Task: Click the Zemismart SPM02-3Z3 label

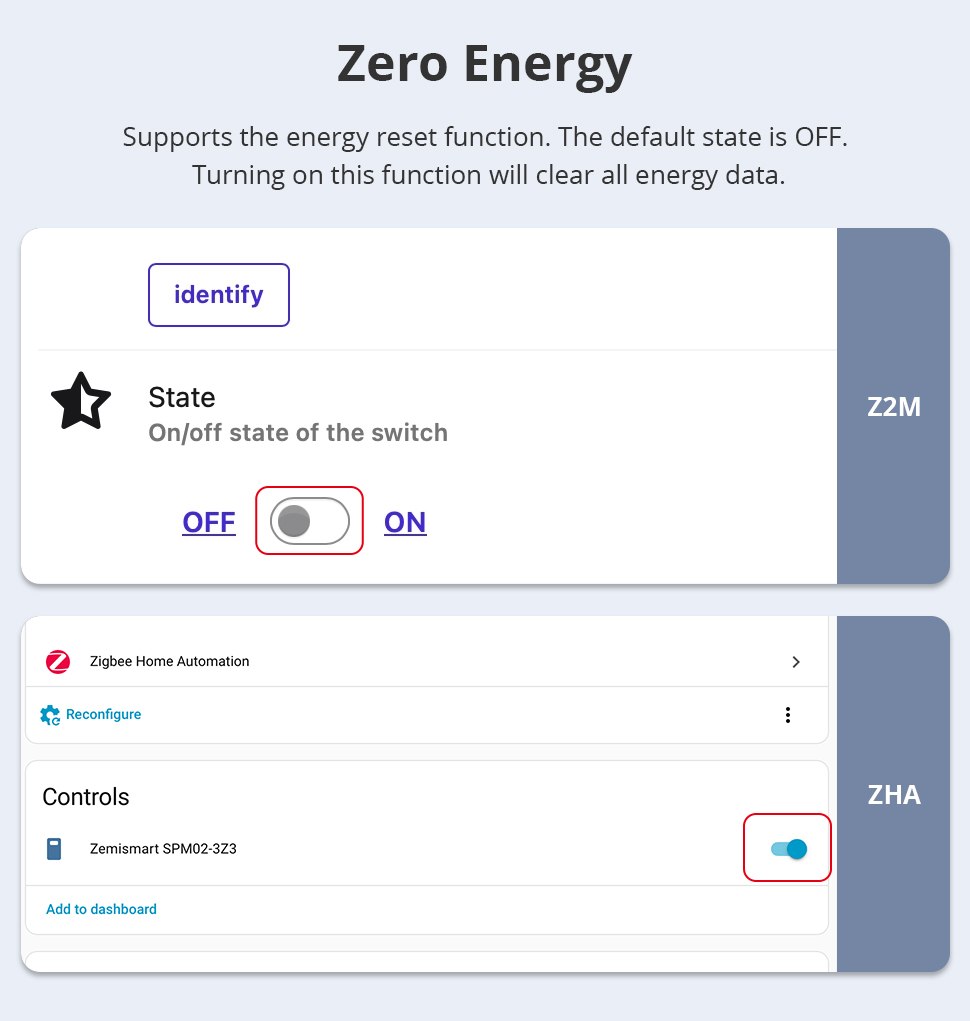Action: [163, 849]
